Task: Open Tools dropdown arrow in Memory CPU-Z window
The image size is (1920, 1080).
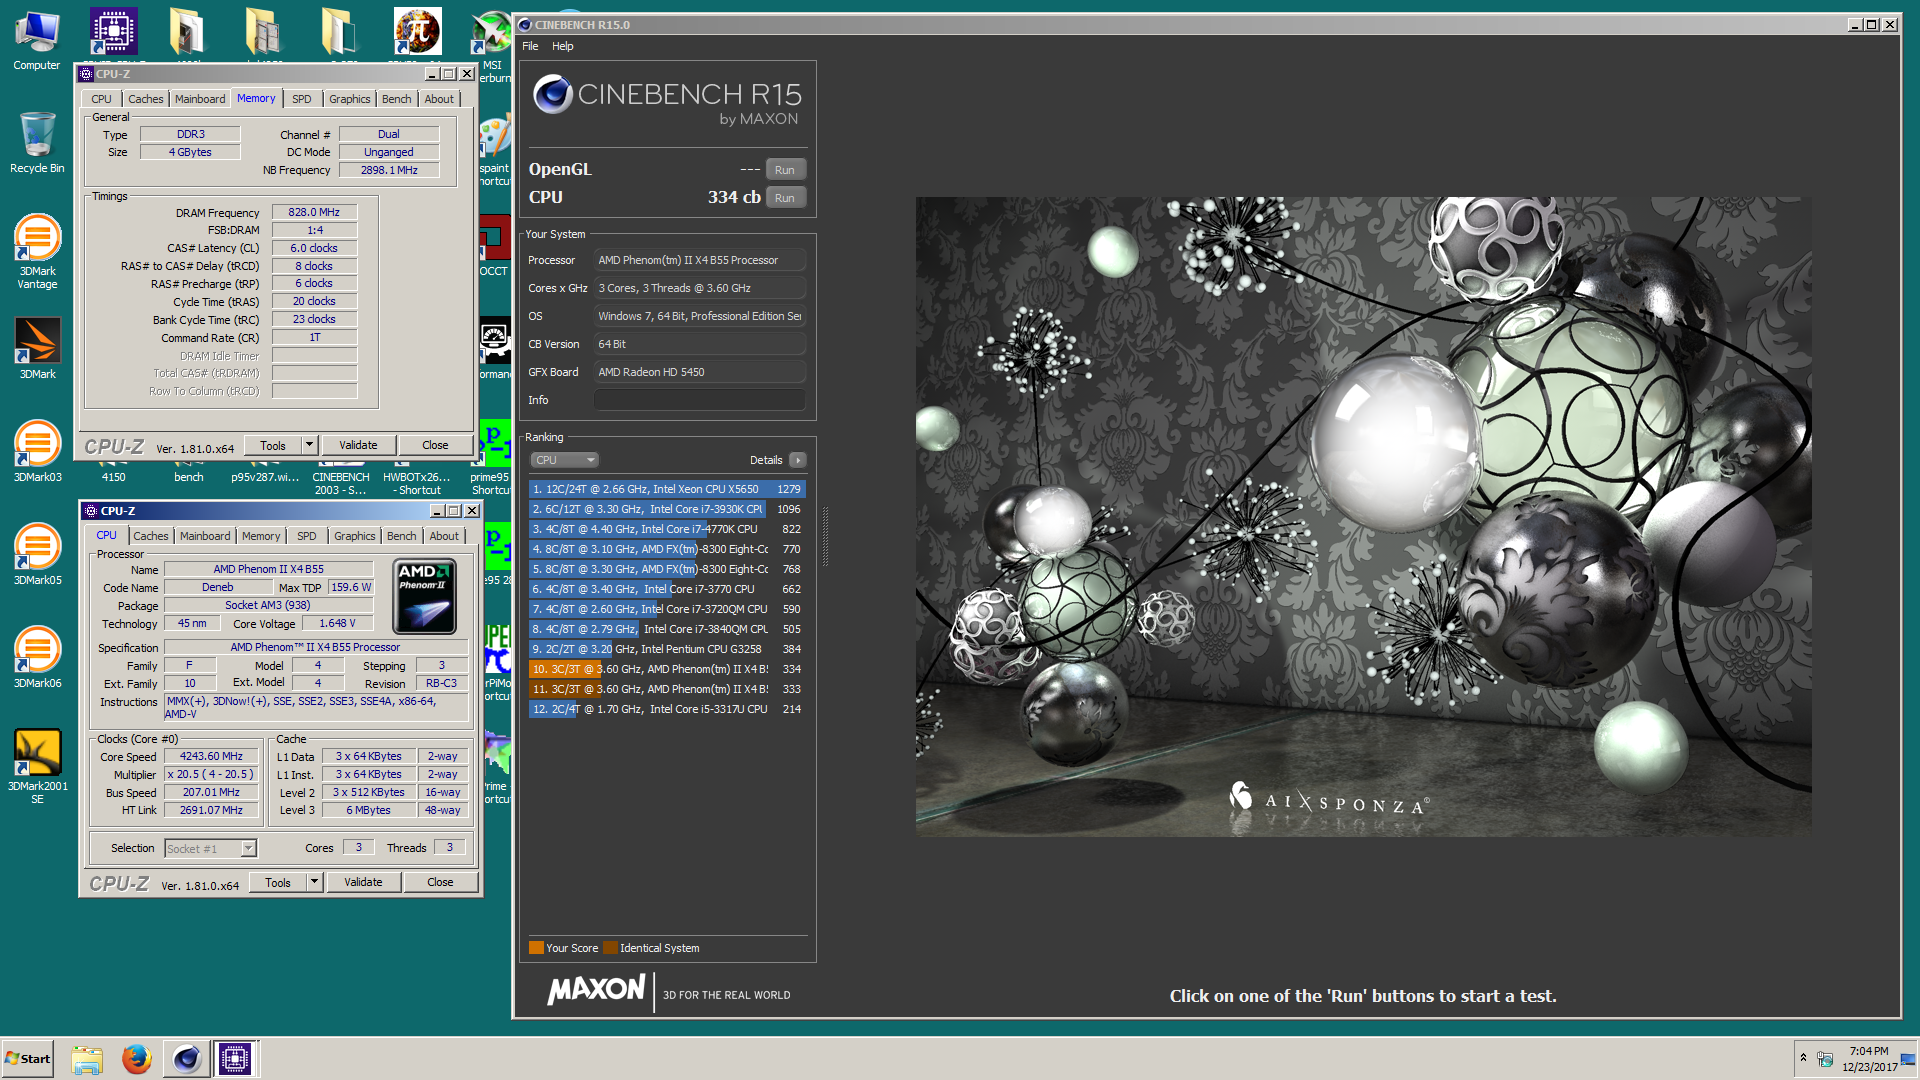Action: pyautogui.click(x=309, y=445)
